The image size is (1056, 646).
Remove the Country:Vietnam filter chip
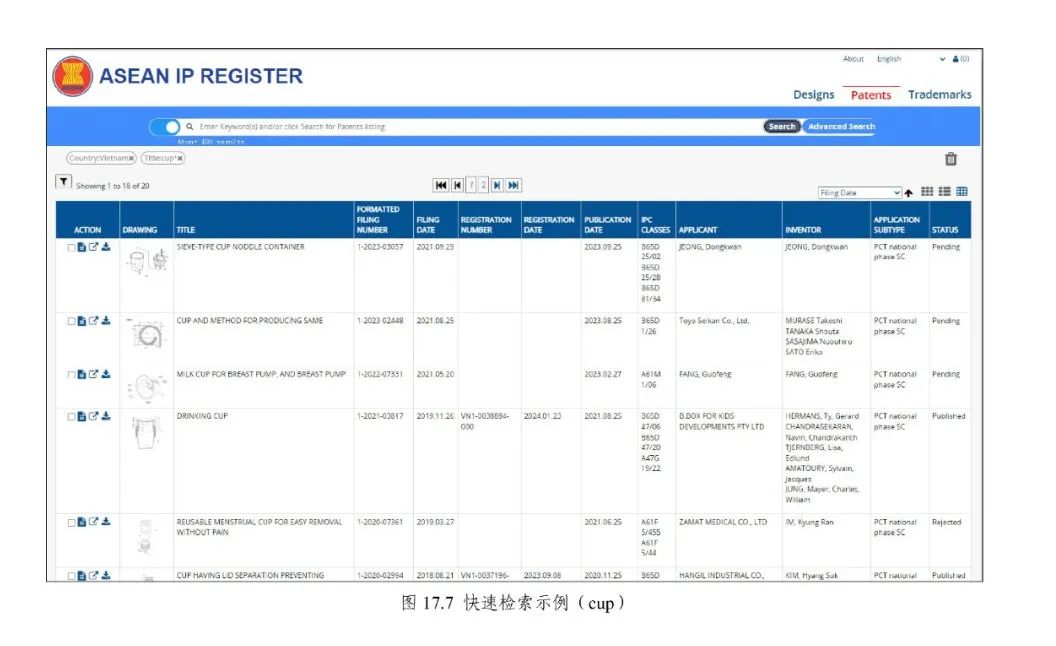[x=131, y=158]
